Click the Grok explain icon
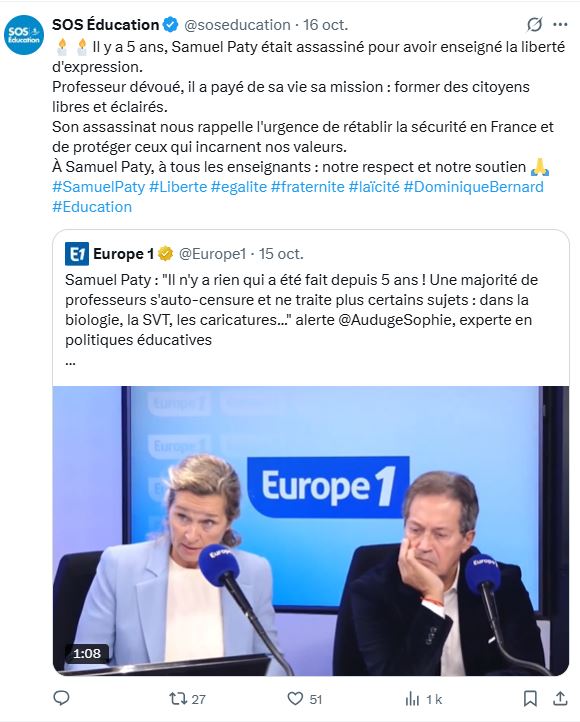The height and width of the screenshot is (722, 580). click(x=534, y=24)
